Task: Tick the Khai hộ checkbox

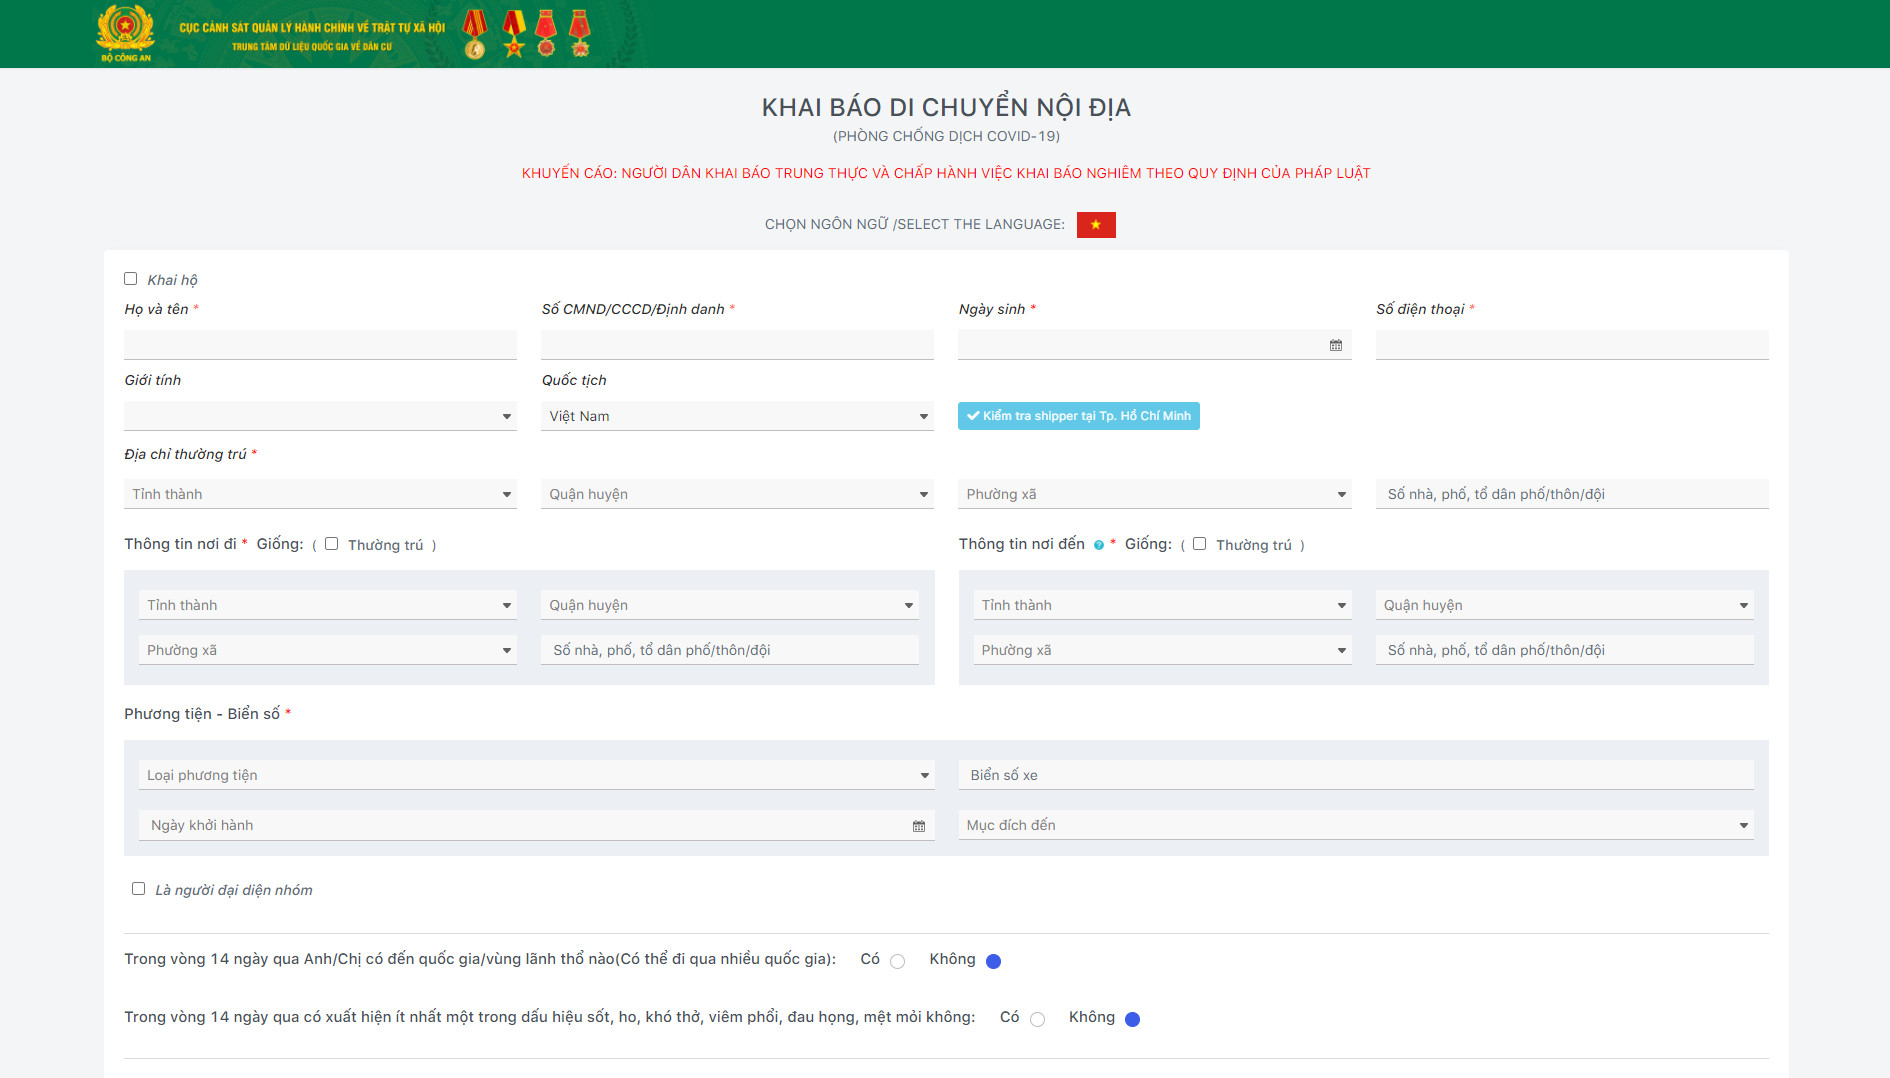Action: pos(131,279)
